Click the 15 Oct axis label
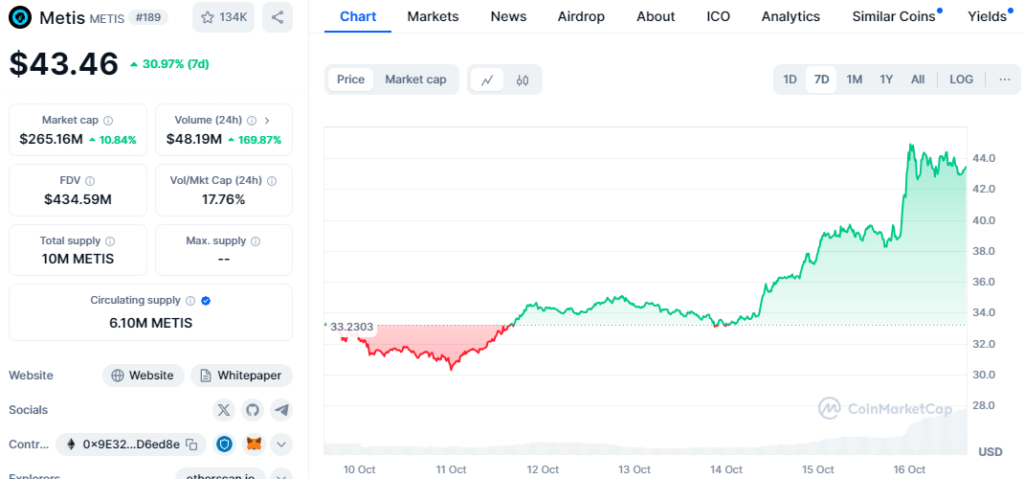Screen dimensions: 1024x479 (x=818, y=469)
